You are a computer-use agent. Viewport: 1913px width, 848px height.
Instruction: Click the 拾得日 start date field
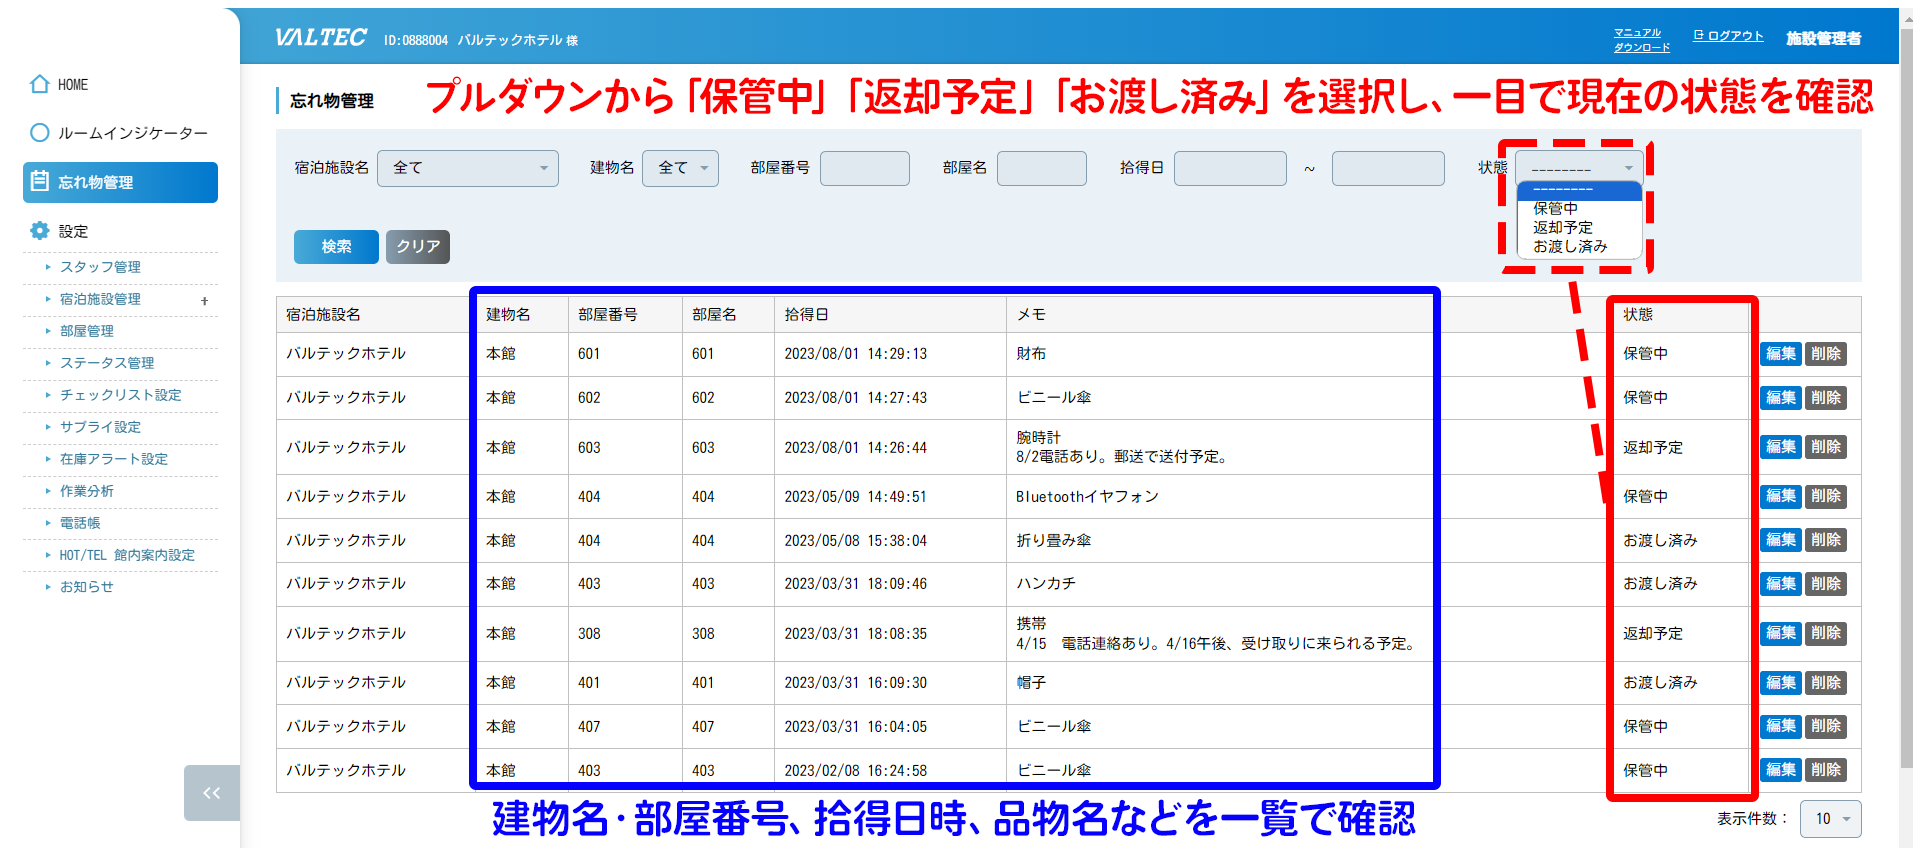(x=1230, y=168)
